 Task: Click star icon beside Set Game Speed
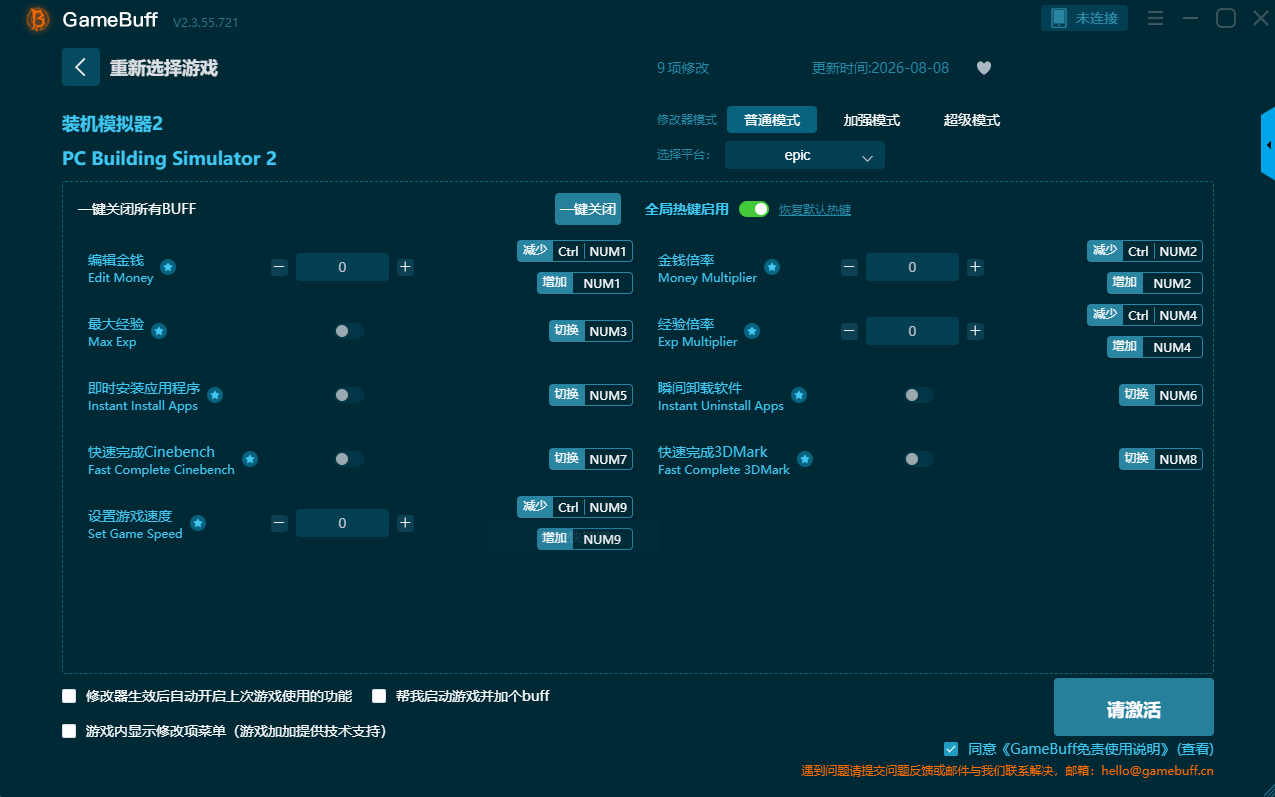(198, 523)
